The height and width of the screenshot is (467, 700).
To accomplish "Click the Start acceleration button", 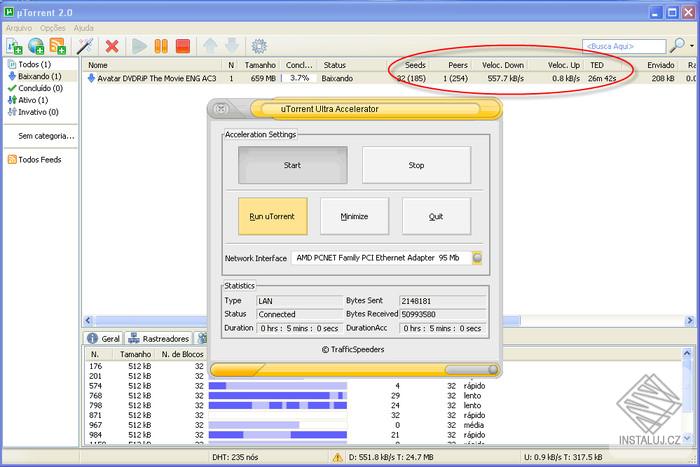I will tap(292, 165).
